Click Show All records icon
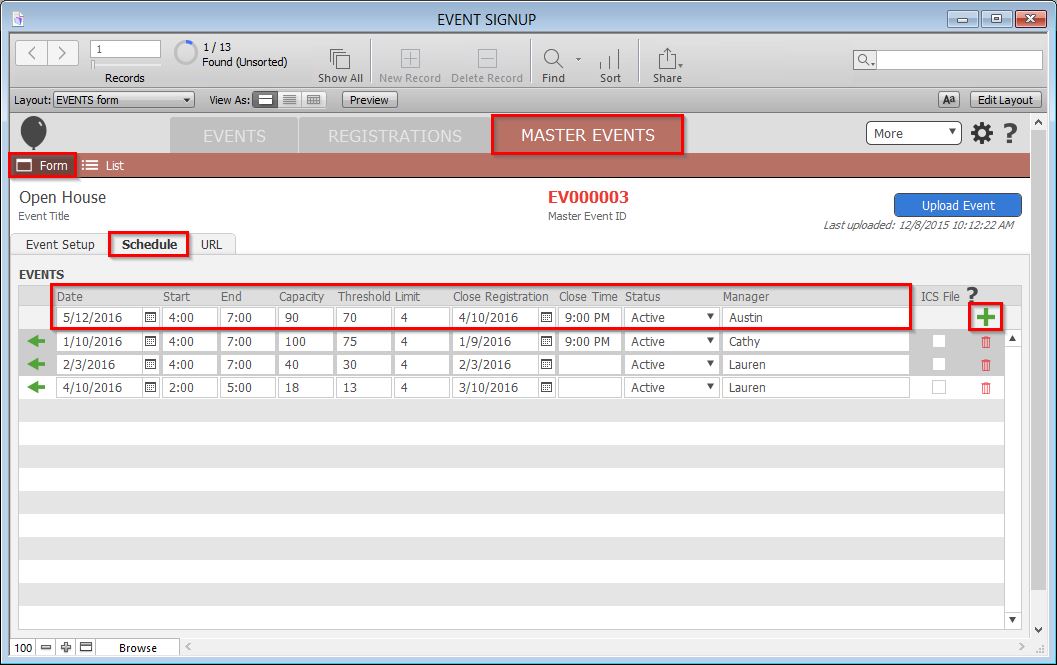 click(x=340, y=59)
